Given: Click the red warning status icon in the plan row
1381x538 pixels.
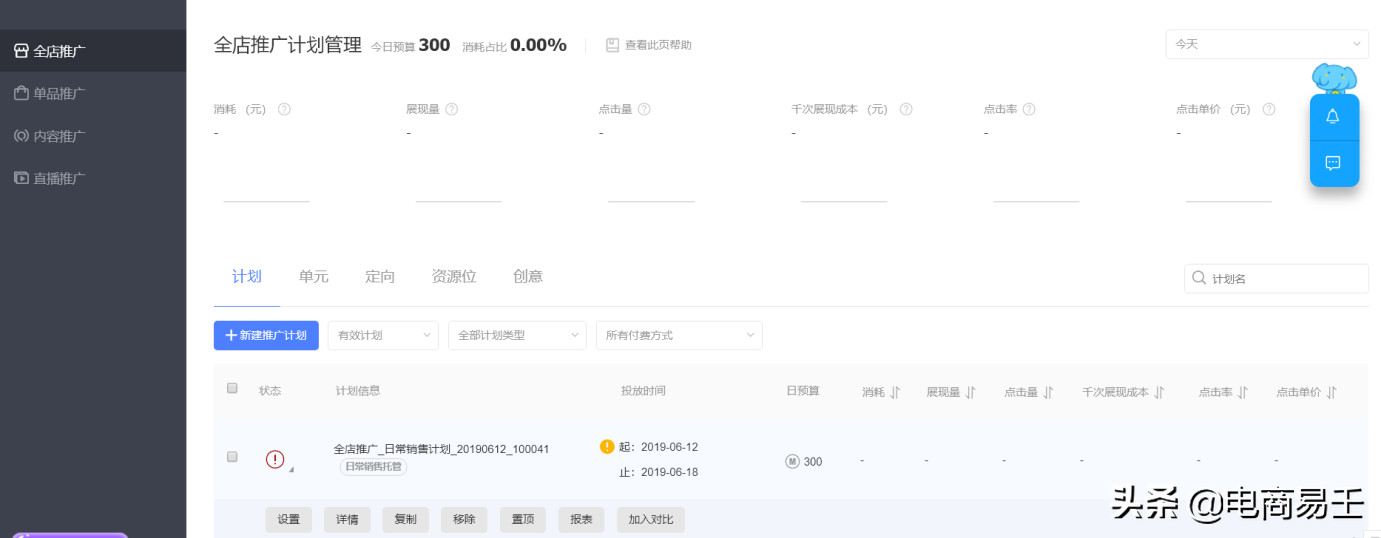Looking at the screenshot, I should coord(275,459).
